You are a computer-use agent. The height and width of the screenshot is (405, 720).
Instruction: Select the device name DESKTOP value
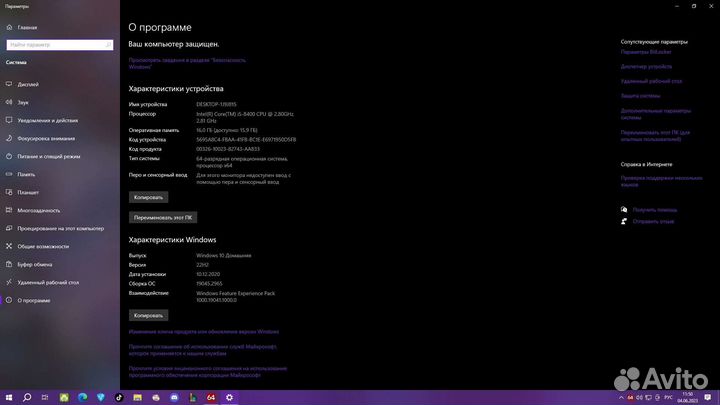(x=216, y=104)
